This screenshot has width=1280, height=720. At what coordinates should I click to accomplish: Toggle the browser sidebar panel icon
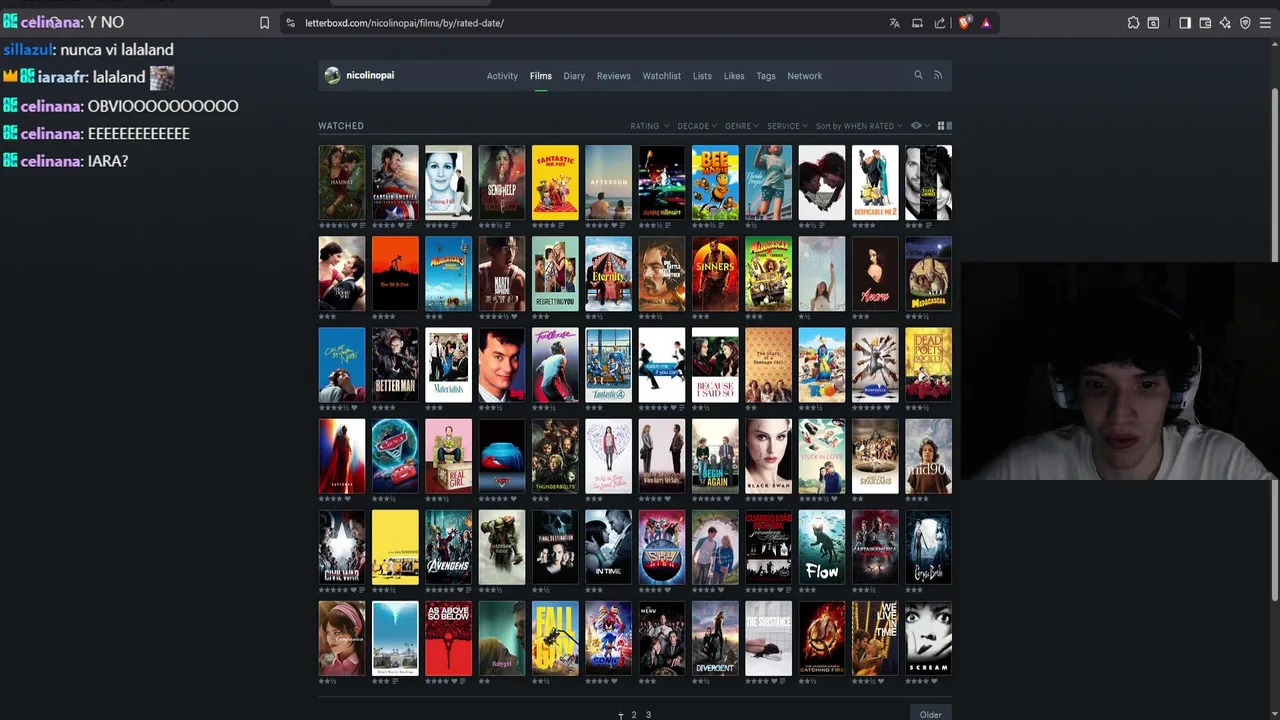coord(1185,23)
